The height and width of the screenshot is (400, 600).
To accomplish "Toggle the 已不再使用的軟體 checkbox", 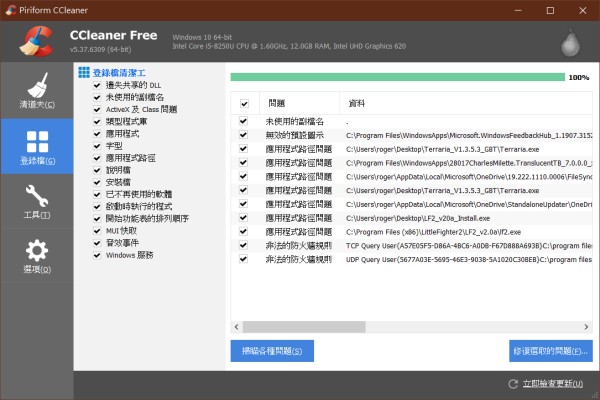I will pos(97,194).
